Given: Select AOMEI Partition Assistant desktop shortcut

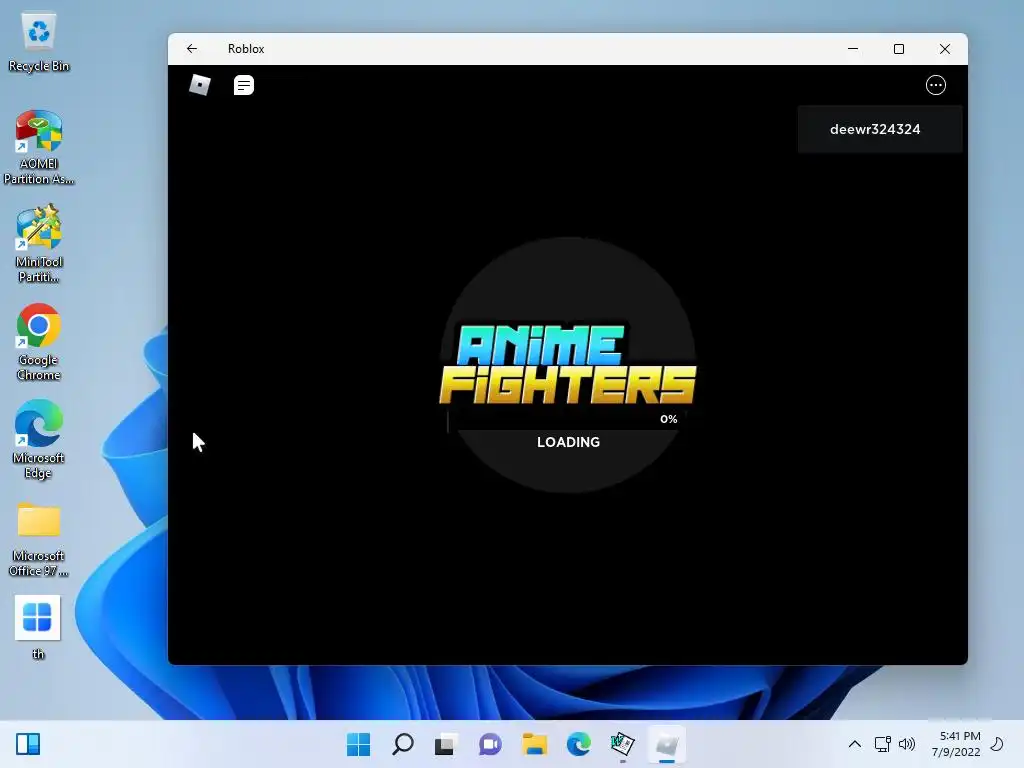Looking at the screenshot, I should (x=39, y=148).
